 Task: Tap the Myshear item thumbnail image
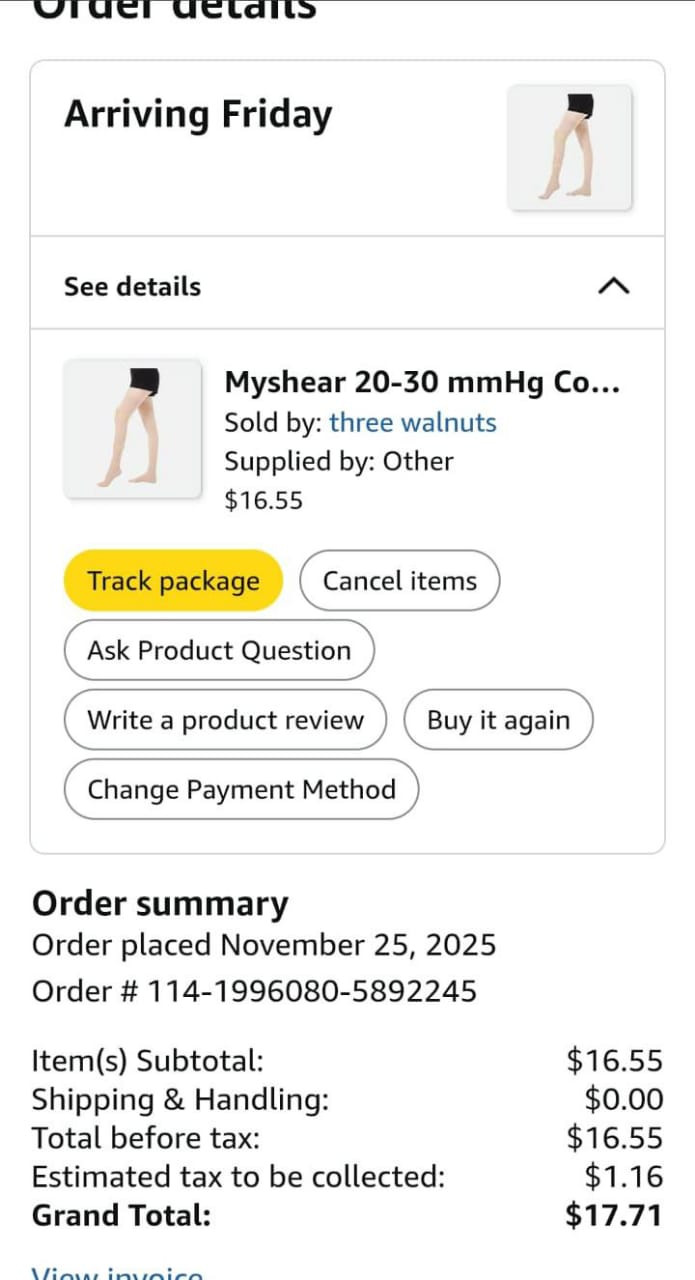point(132,428)
